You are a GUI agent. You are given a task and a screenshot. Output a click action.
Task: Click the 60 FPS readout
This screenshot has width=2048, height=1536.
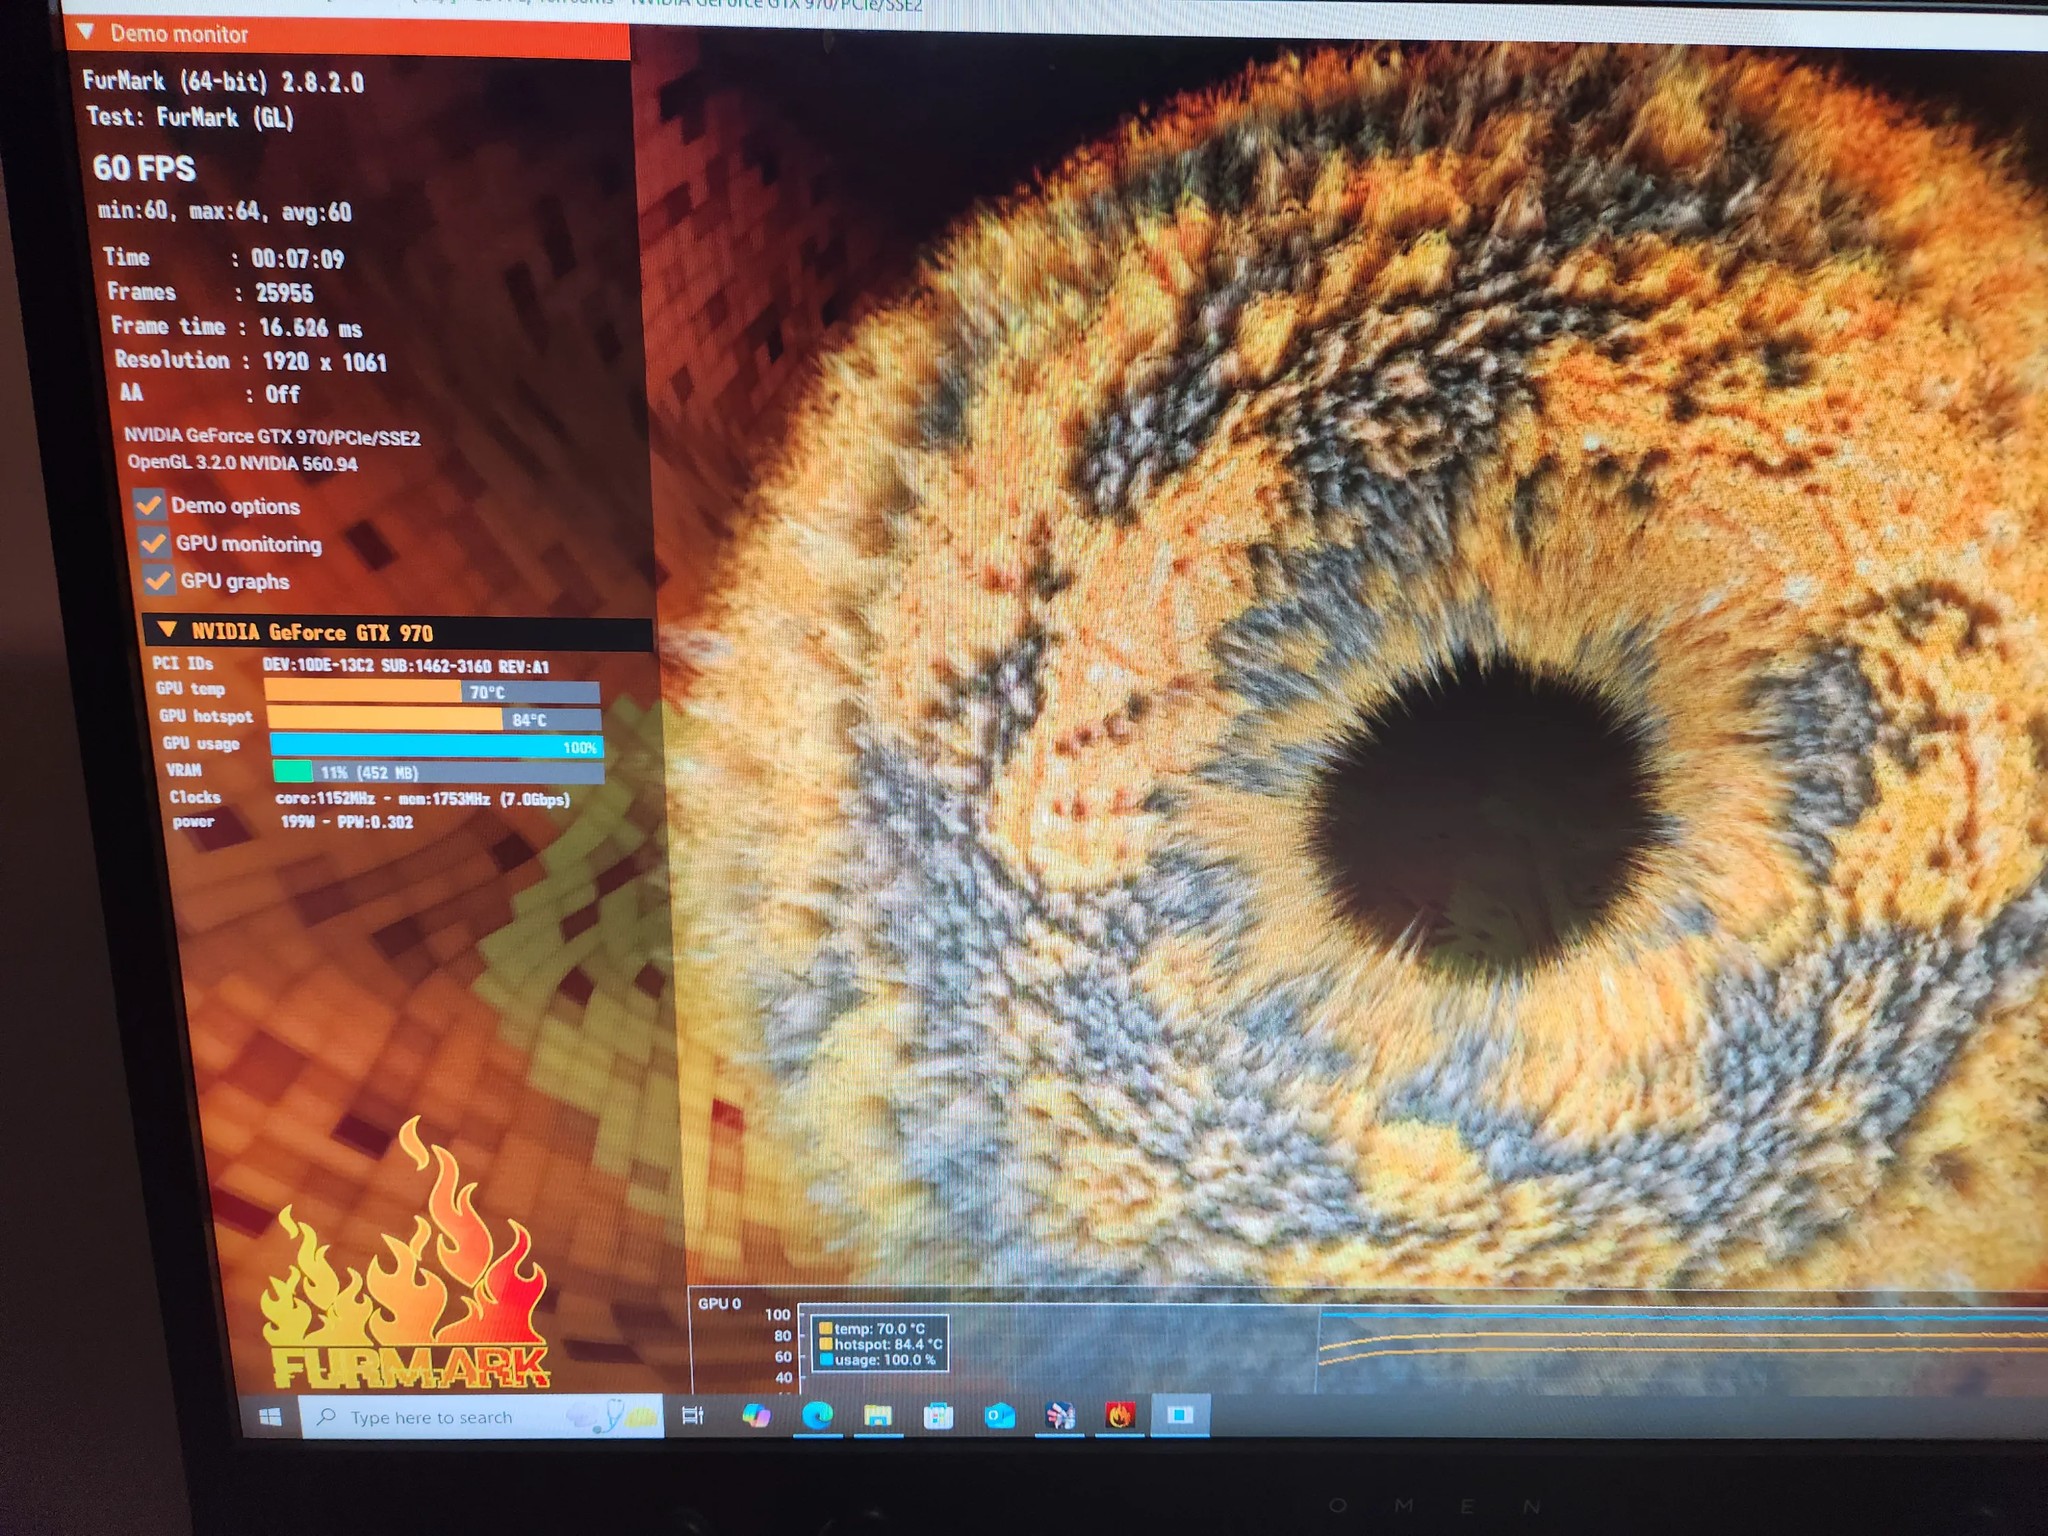tap(144, 170)
